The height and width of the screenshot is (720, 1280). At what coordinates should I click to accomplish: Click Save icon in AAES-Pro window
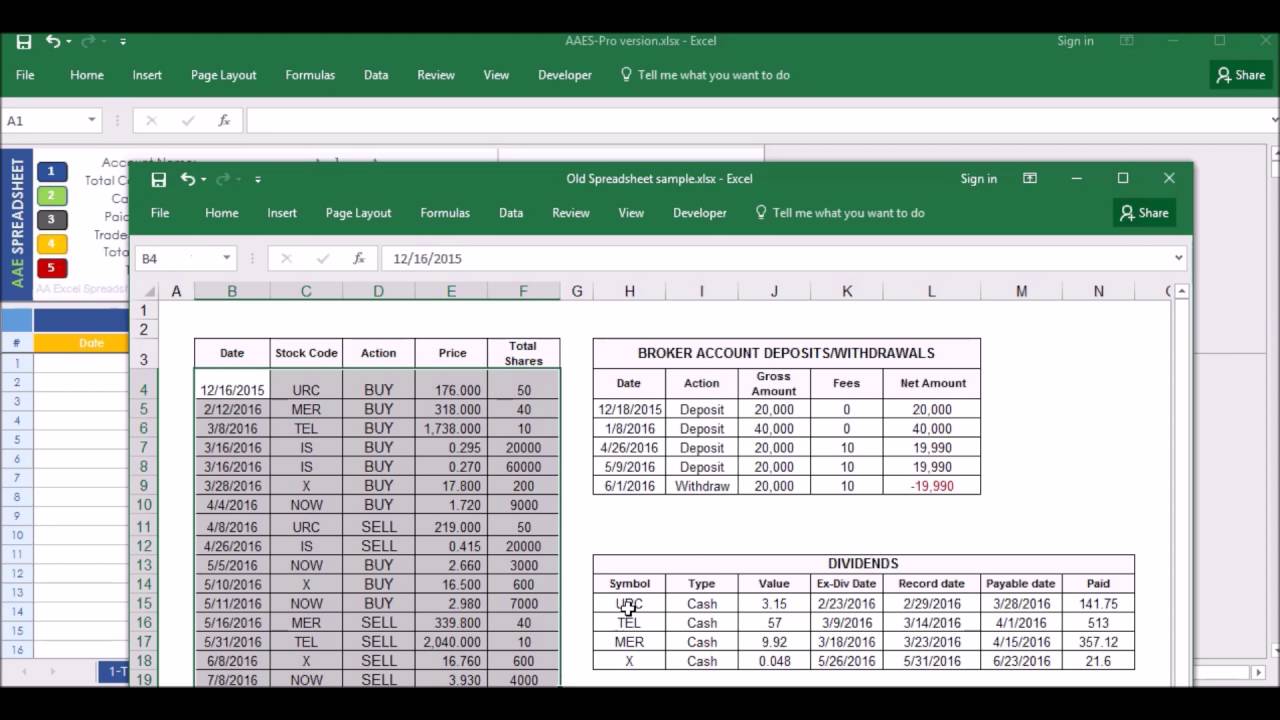(x=23, y=41)
